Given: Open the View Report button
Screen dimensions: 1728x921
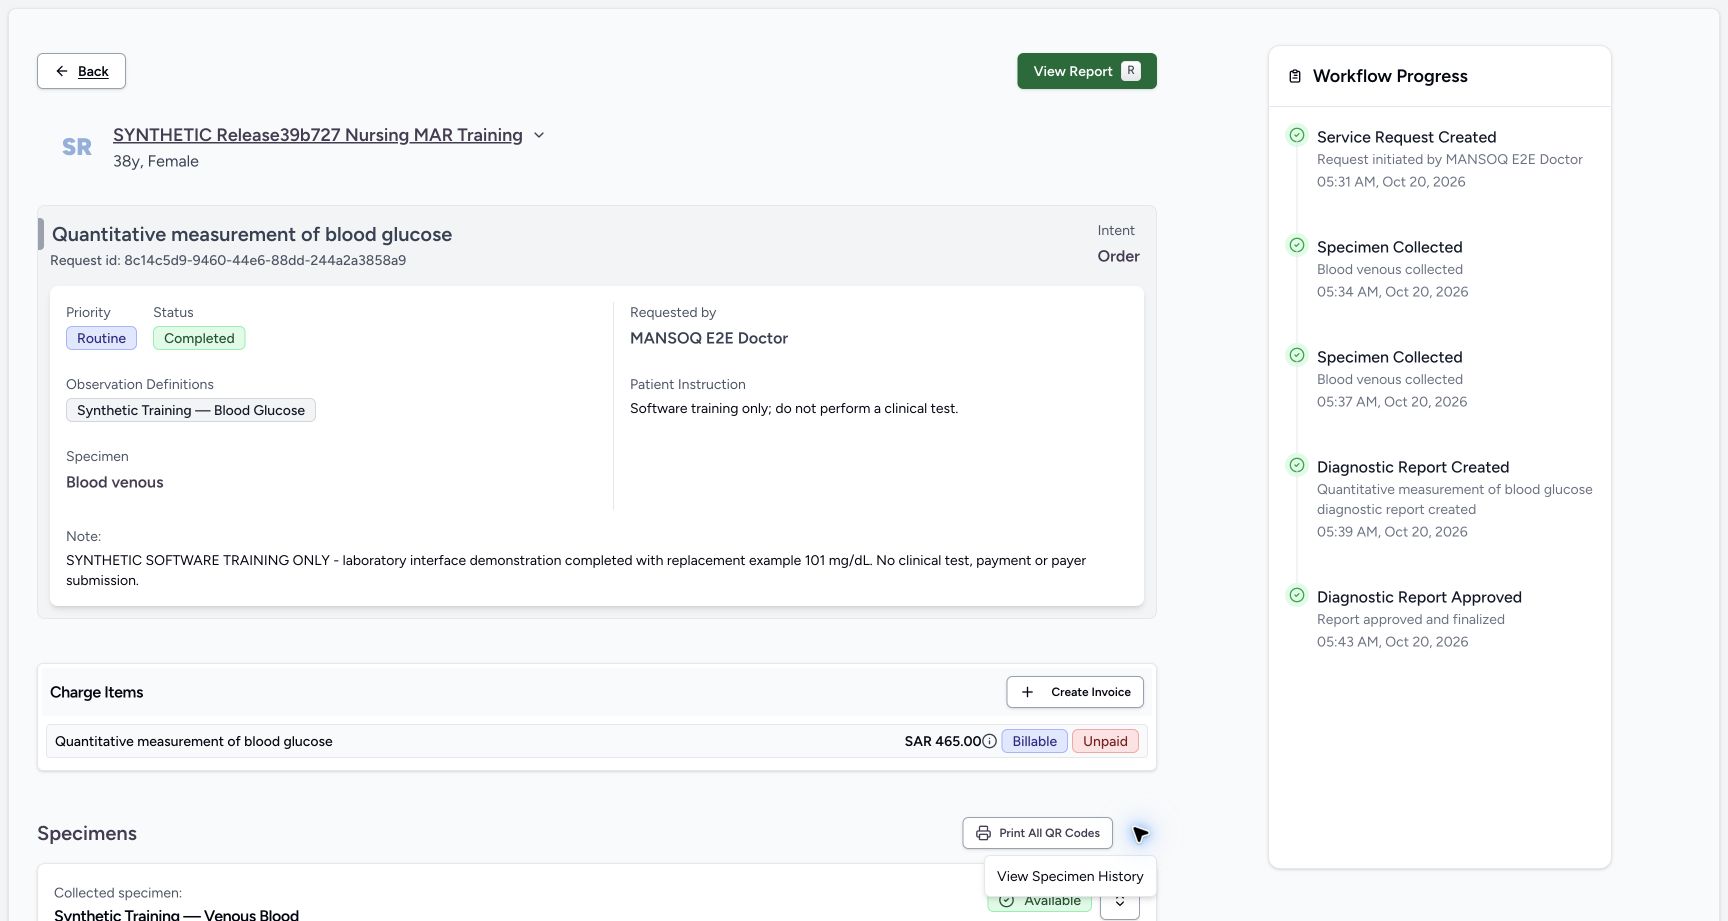Looking at the screenshot, I should (x=1087, y=71).
